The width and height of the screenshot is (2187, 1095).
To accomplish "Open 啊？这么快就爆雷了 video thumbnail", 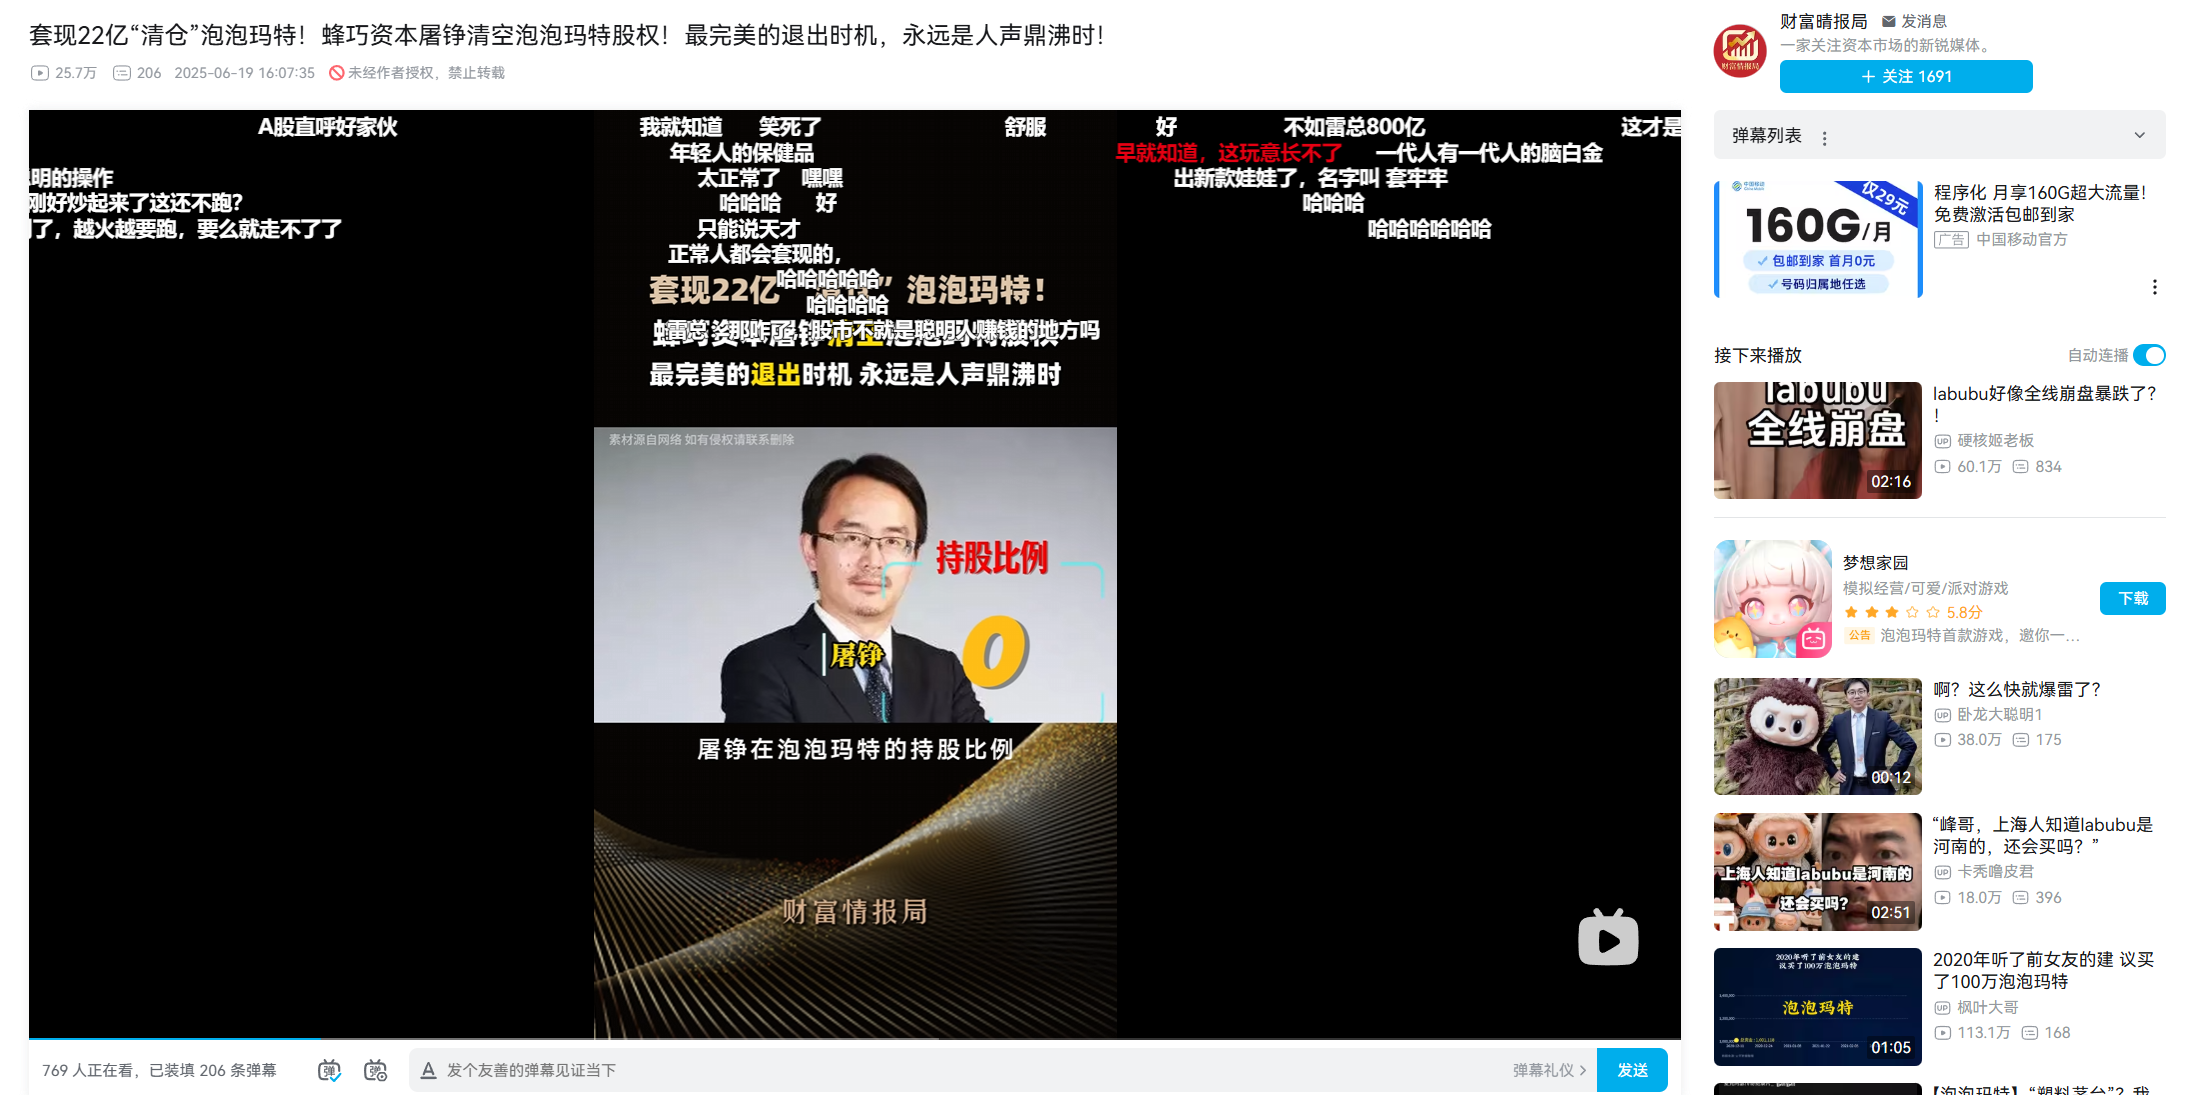I will [x=1818, y=737].
